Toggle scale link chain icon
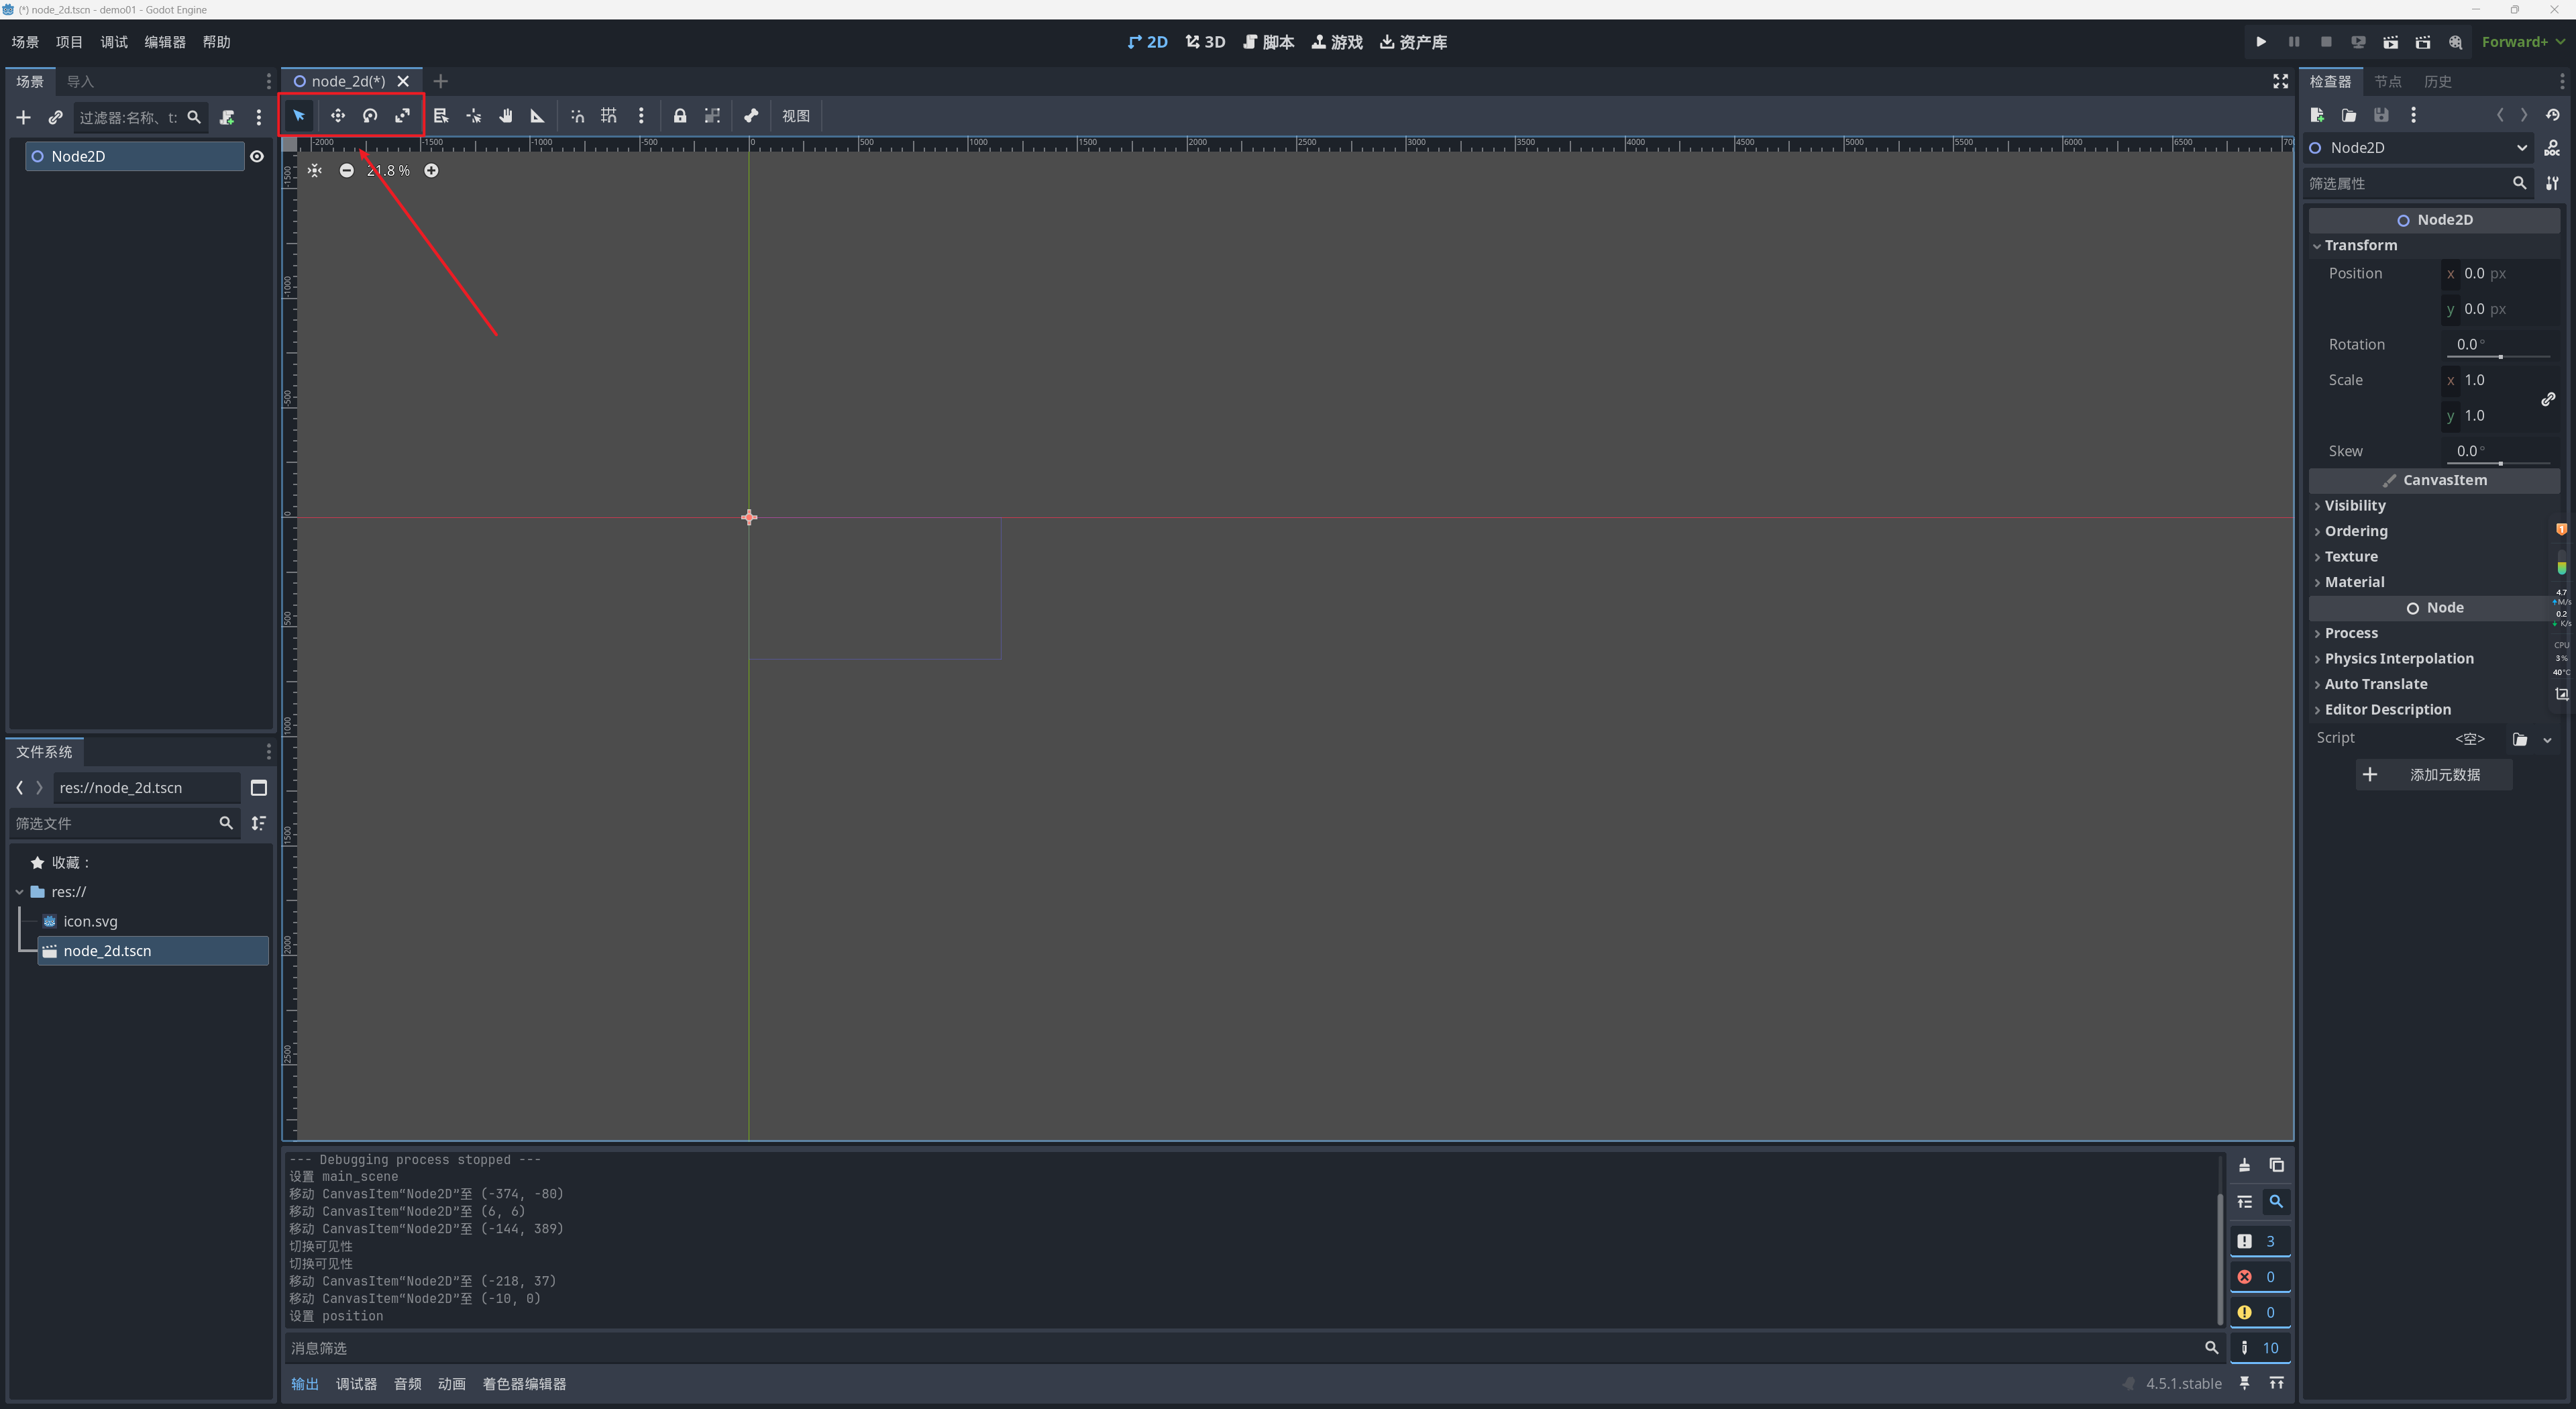This screenshot has height=1409, width=2576. click(2548, 399)
